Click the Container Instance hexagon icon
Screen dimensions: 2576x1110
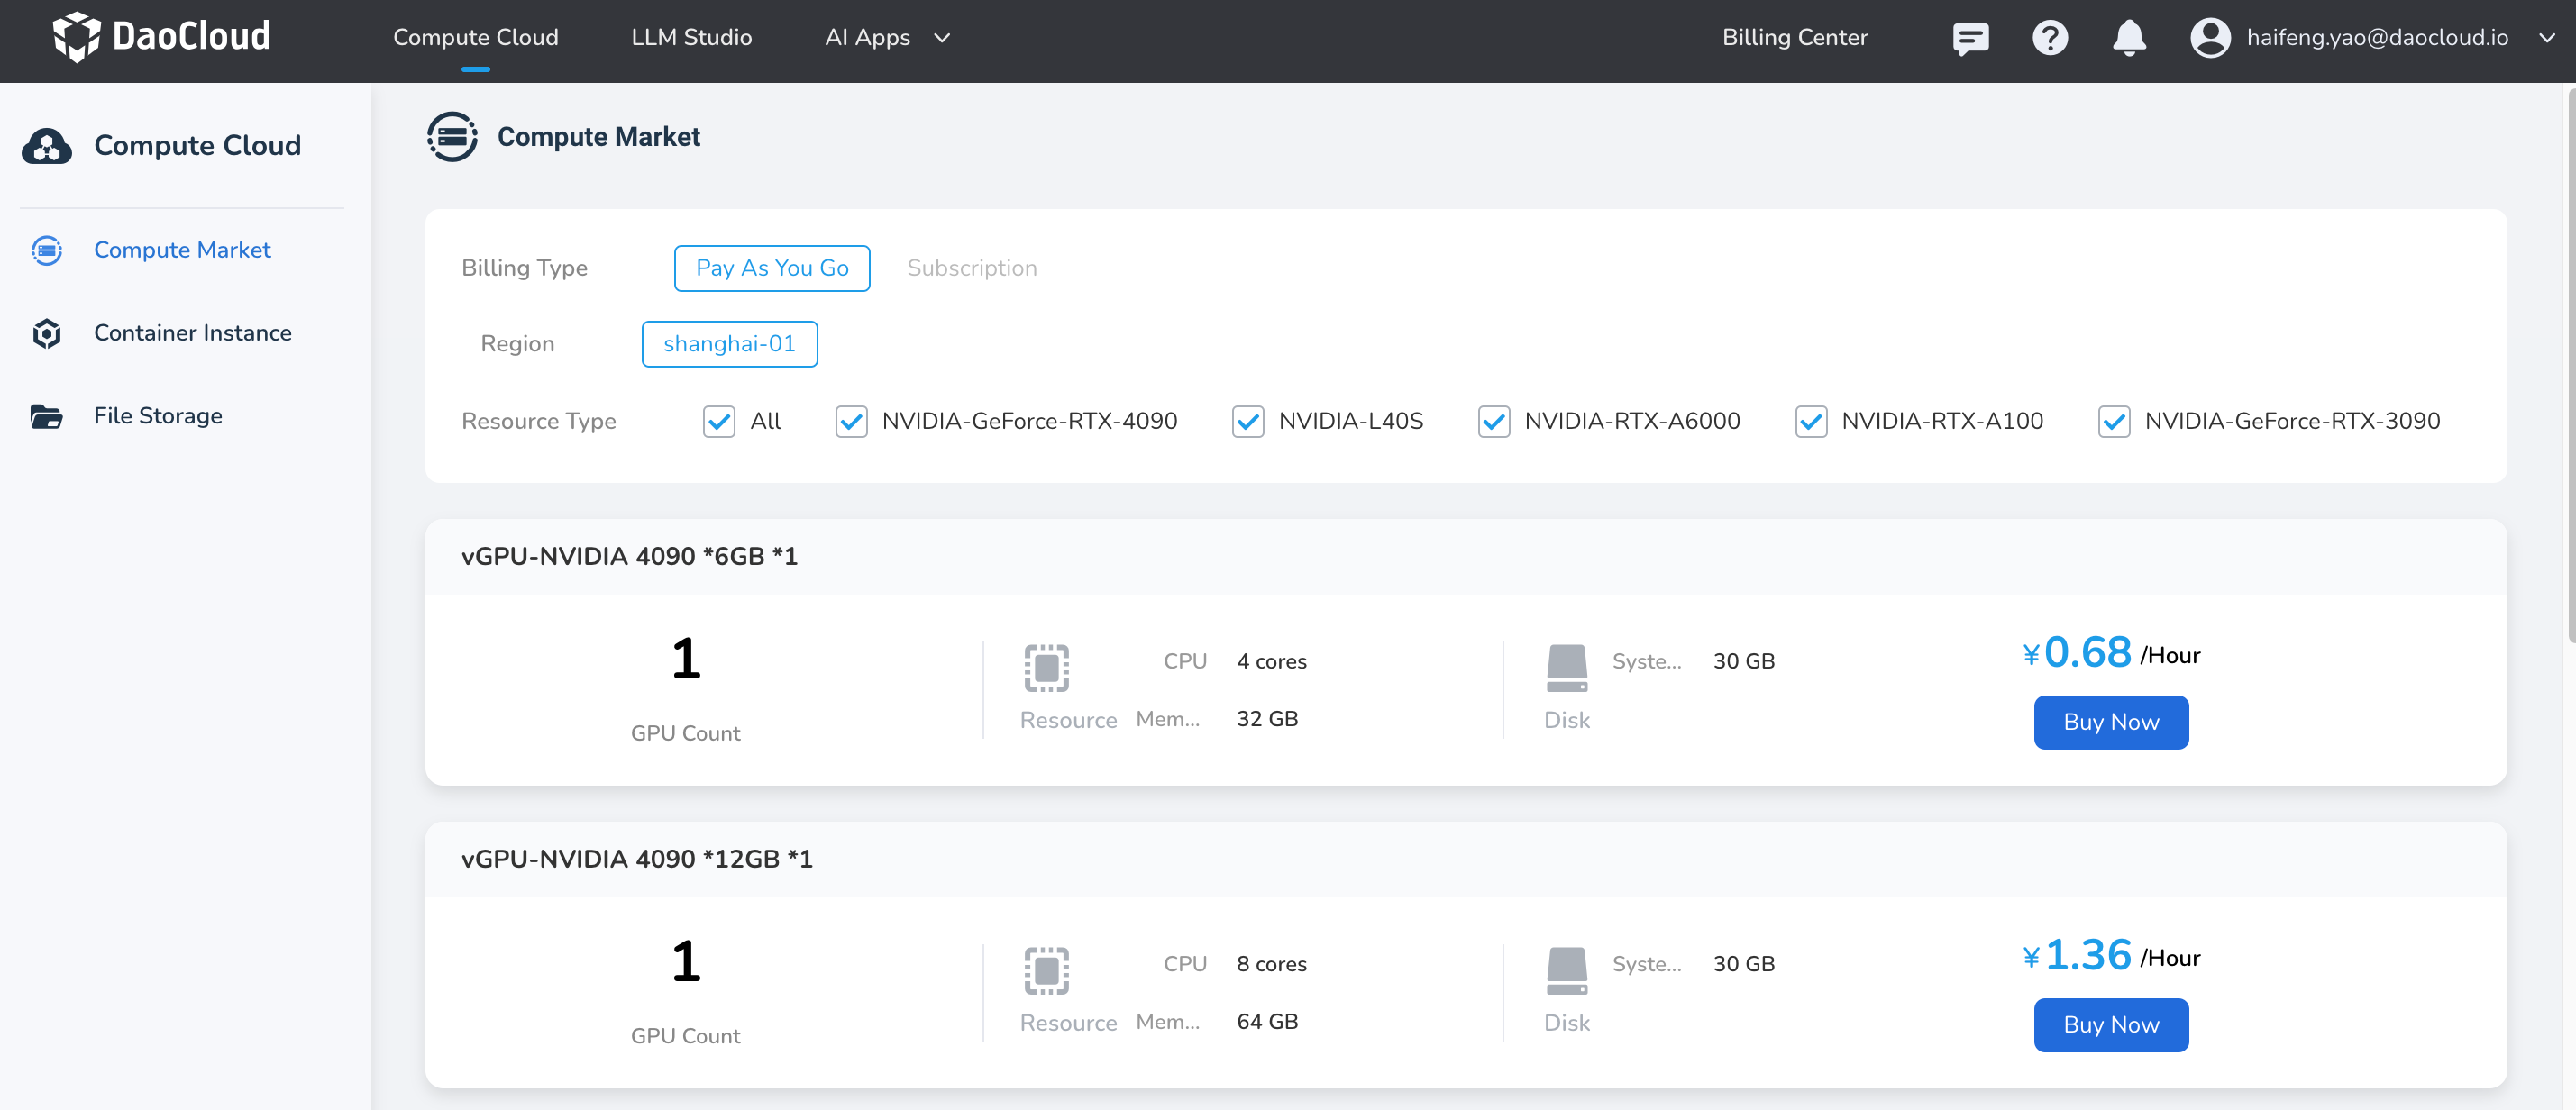coord(47,333)
